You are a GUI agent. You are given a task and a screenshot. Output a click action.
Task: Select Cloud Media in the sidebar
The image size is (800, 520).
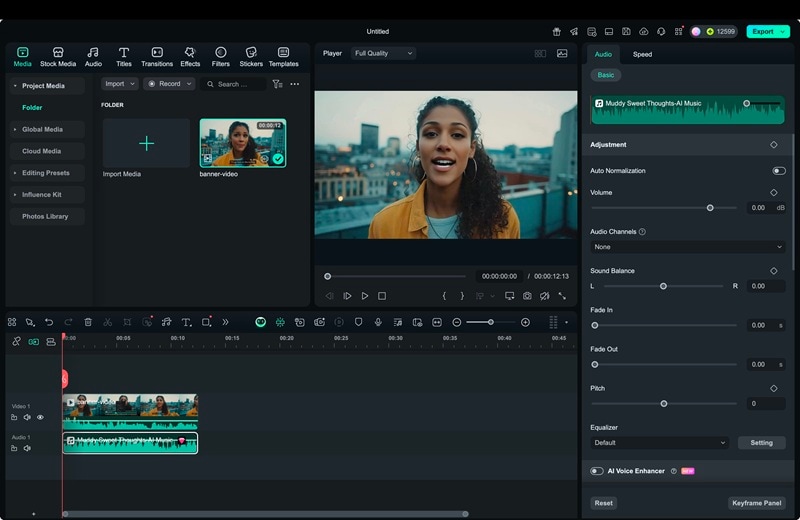click(x=42, y=151)
